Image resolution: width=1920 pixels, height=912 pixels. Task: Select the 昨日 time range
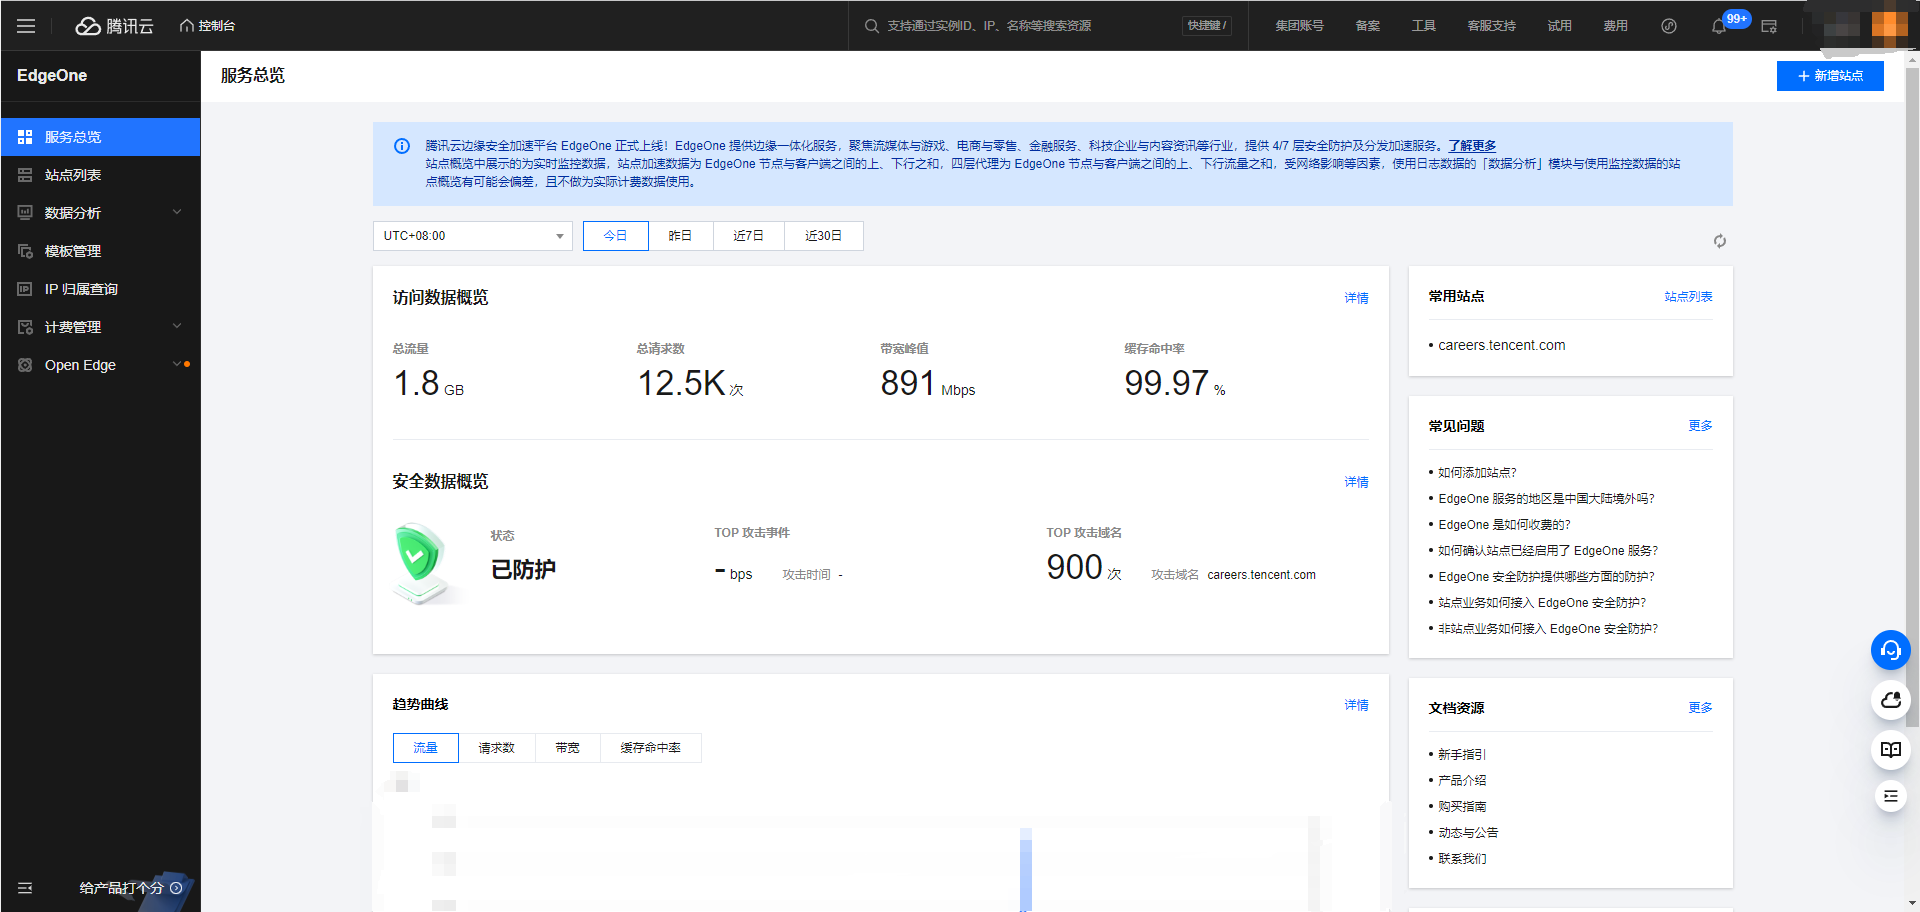(680, 236)
